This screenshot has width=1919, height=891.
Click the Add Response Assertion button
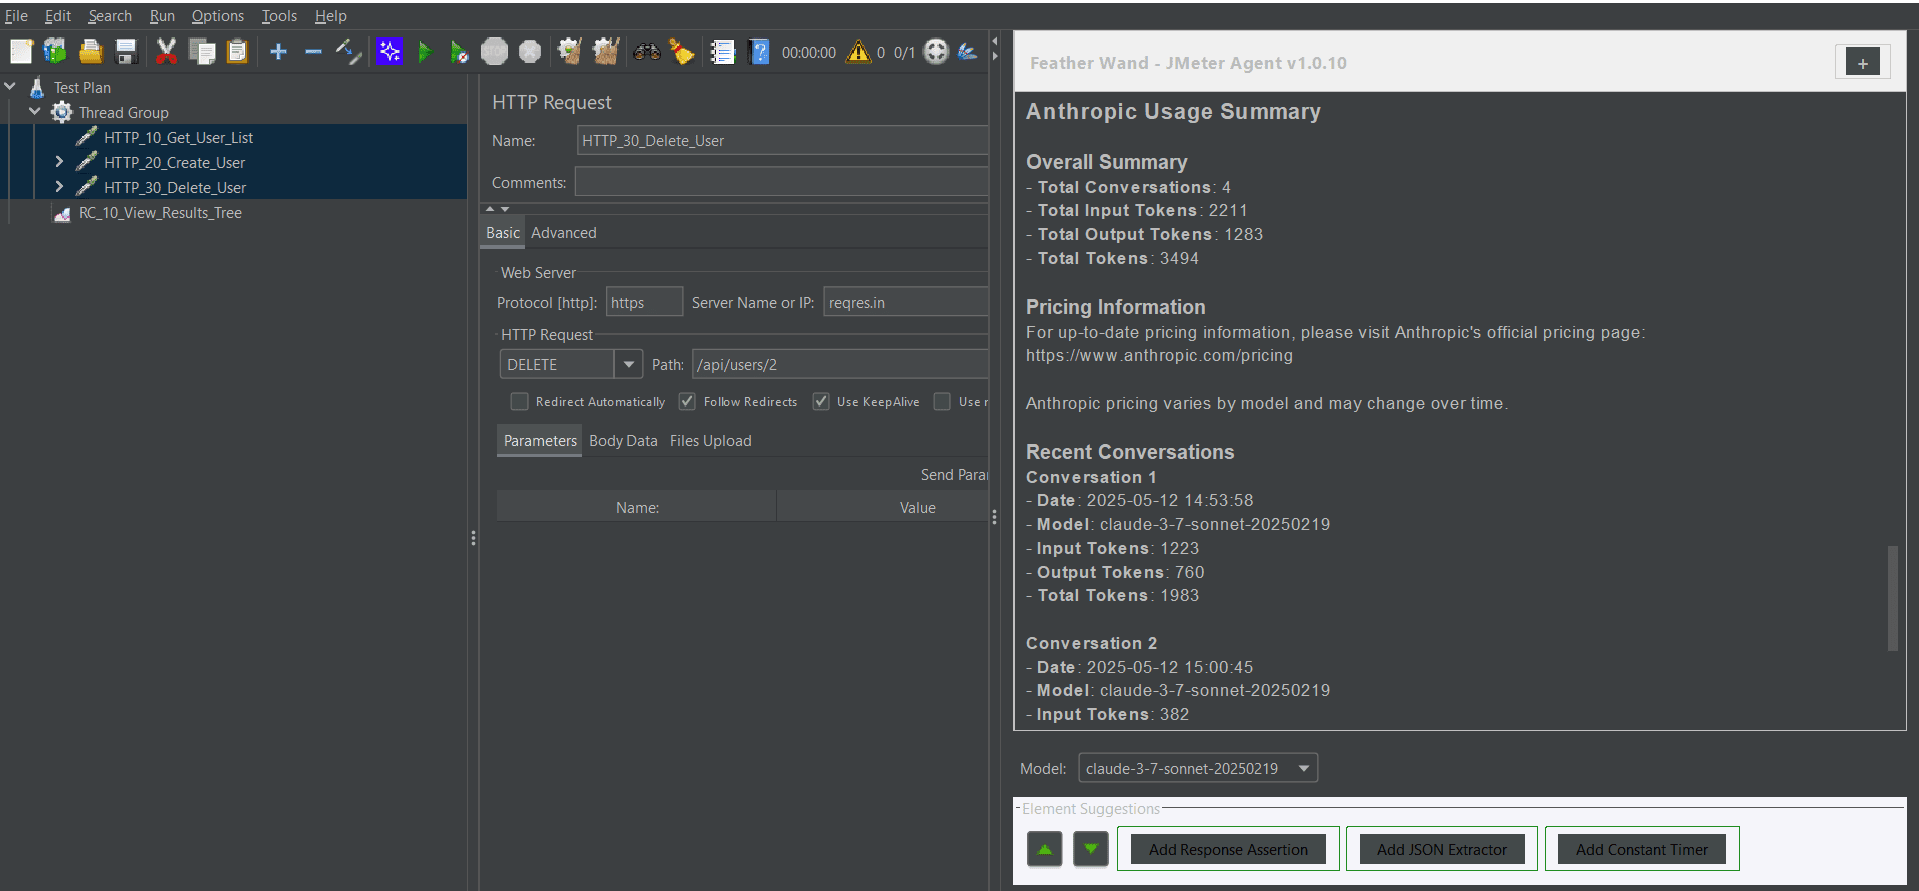(x=1227, y=849)
